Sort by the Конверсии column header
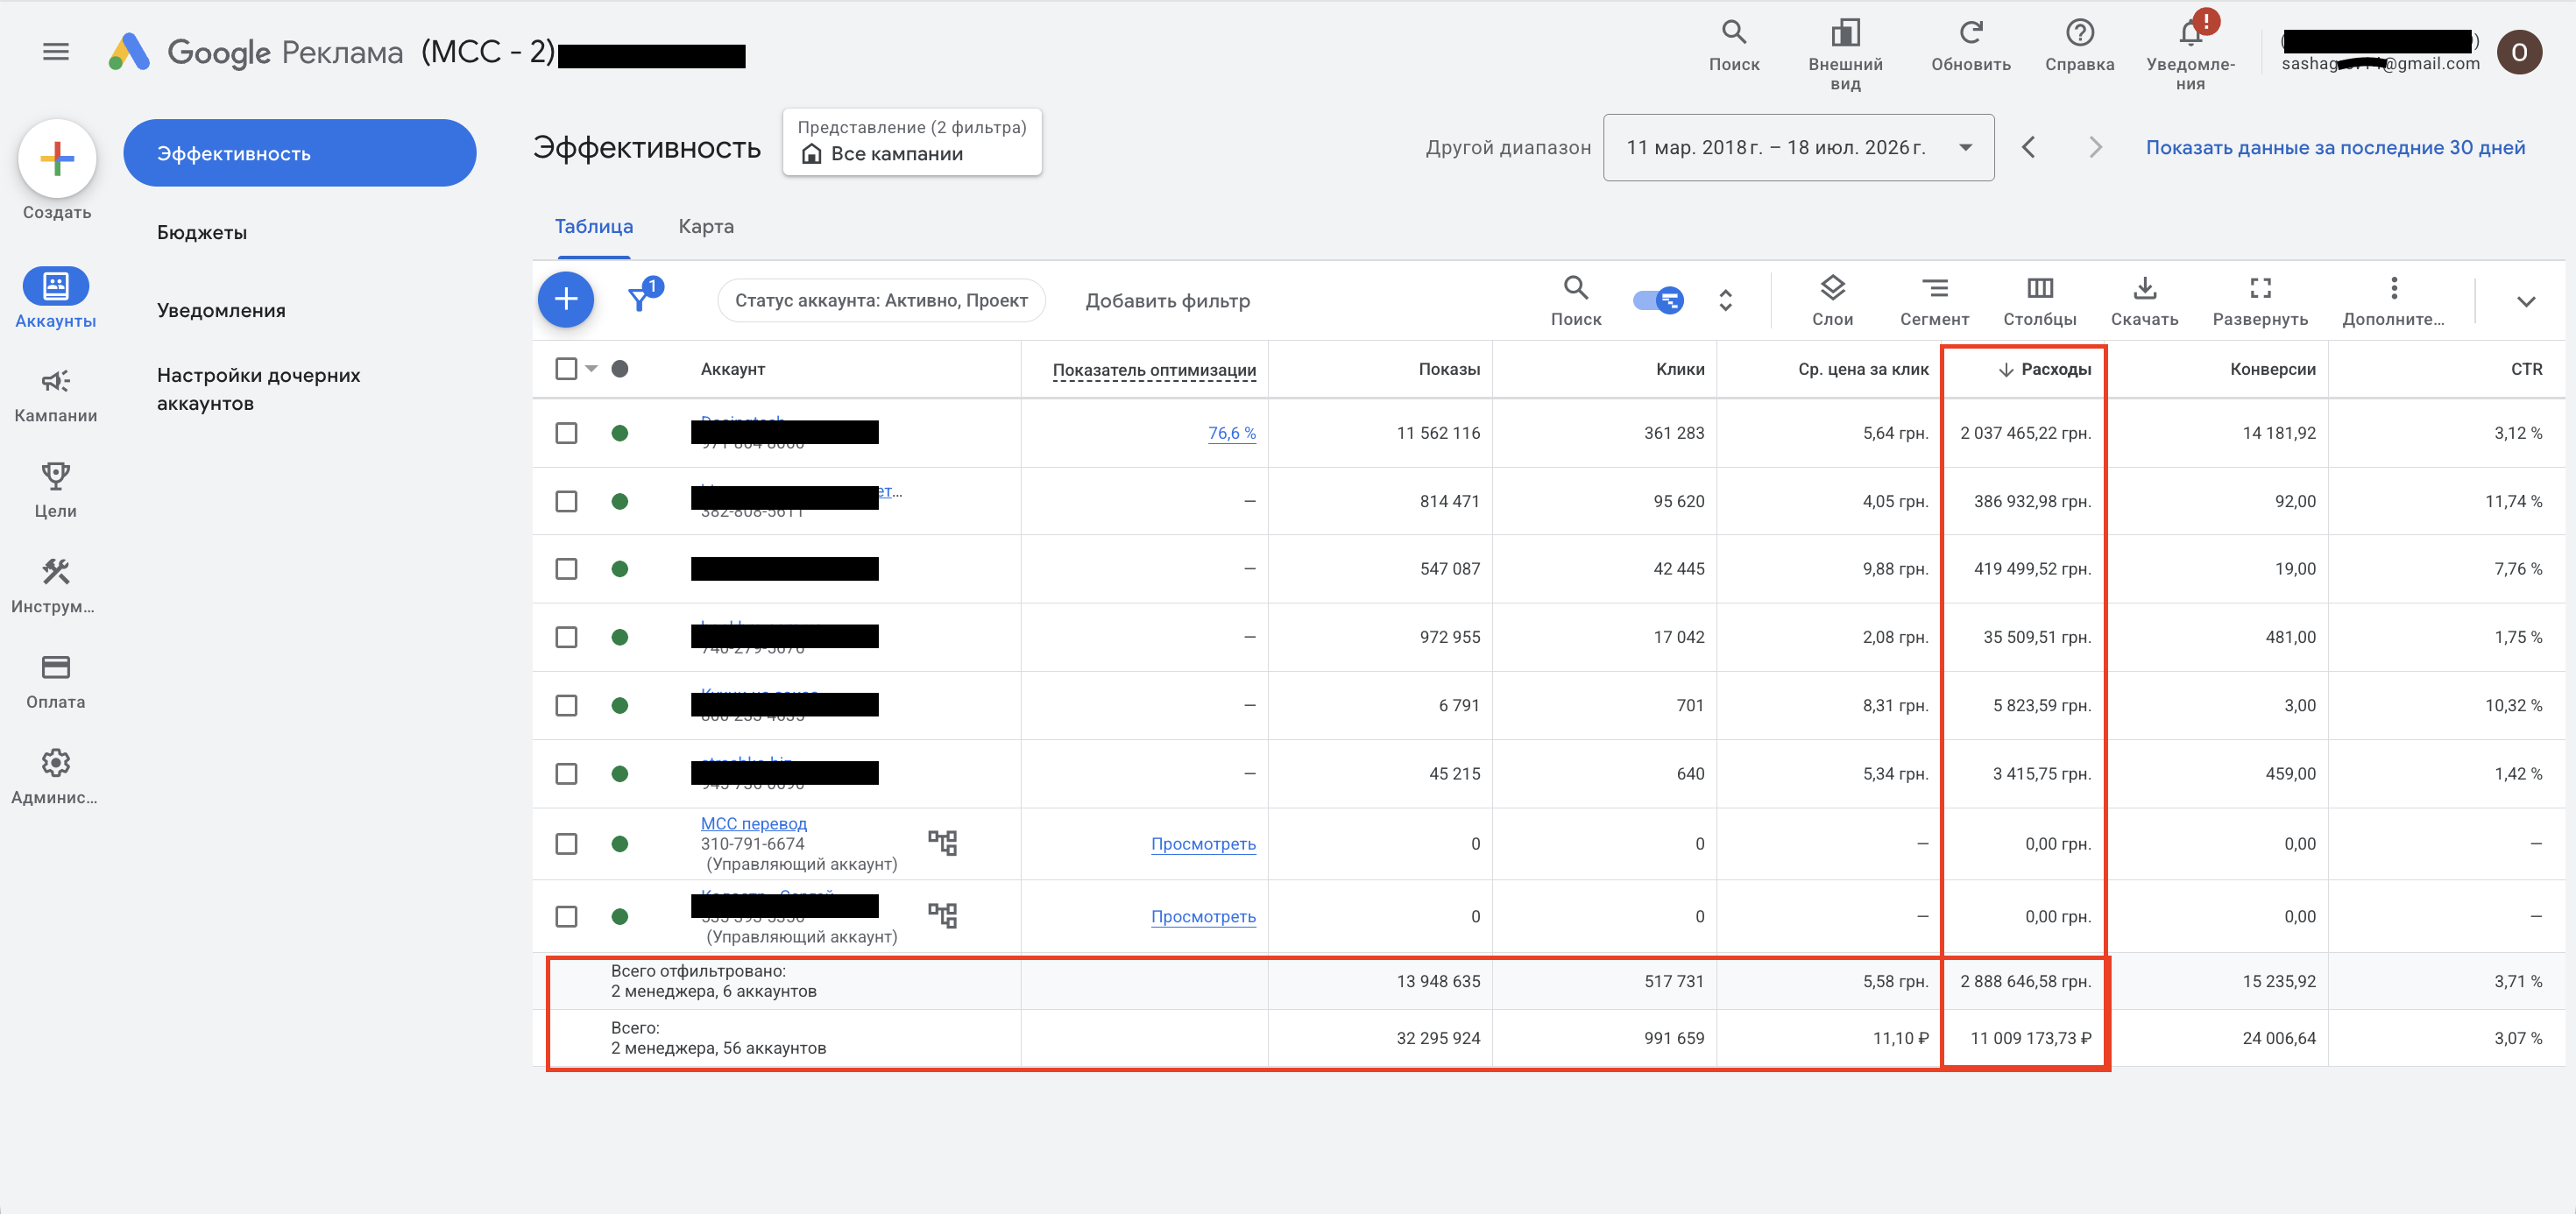Viewport: 2576px width, 1214px height. tap(2272, 369)
